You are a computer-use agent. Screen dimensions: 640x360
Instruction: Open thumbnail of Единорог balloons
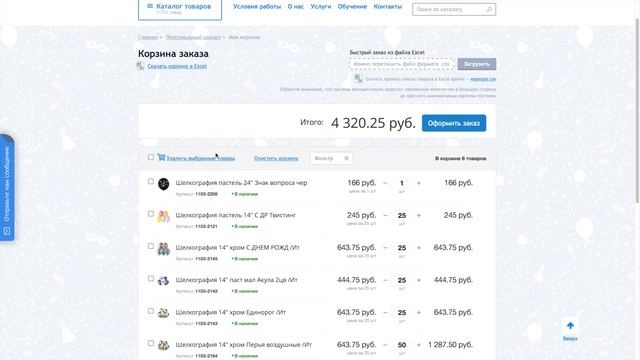pos(164,313)
